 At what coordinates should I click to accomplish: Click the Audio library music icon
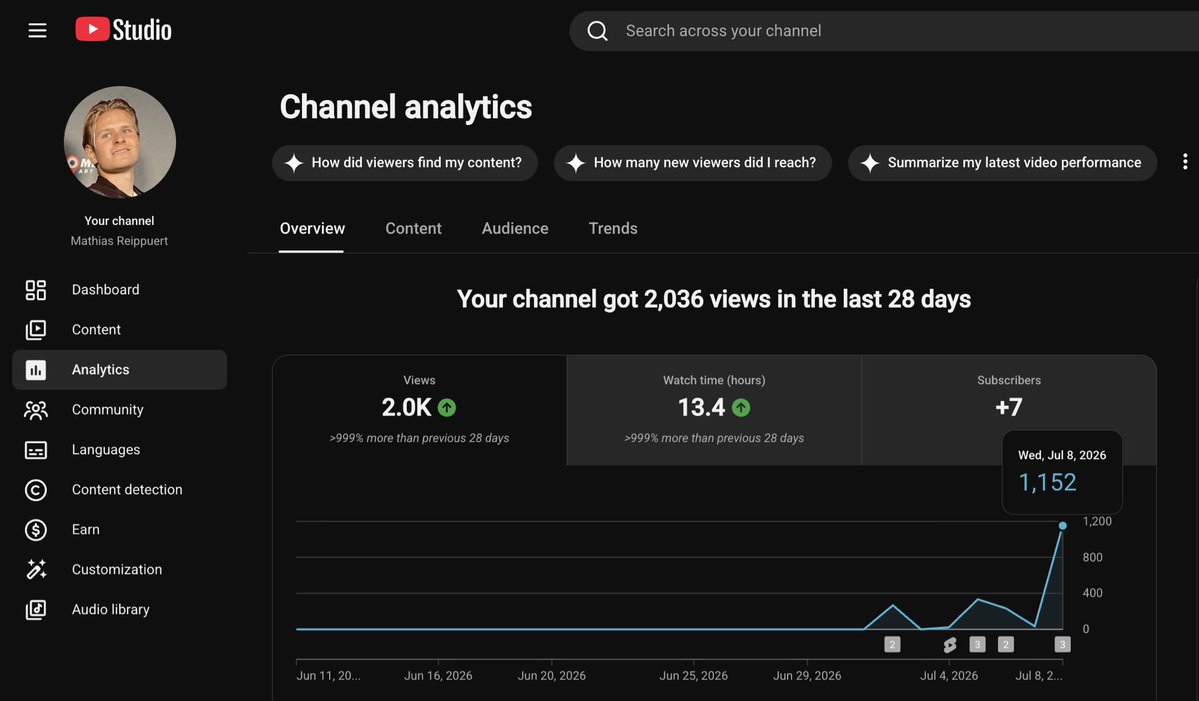point(35,609)
